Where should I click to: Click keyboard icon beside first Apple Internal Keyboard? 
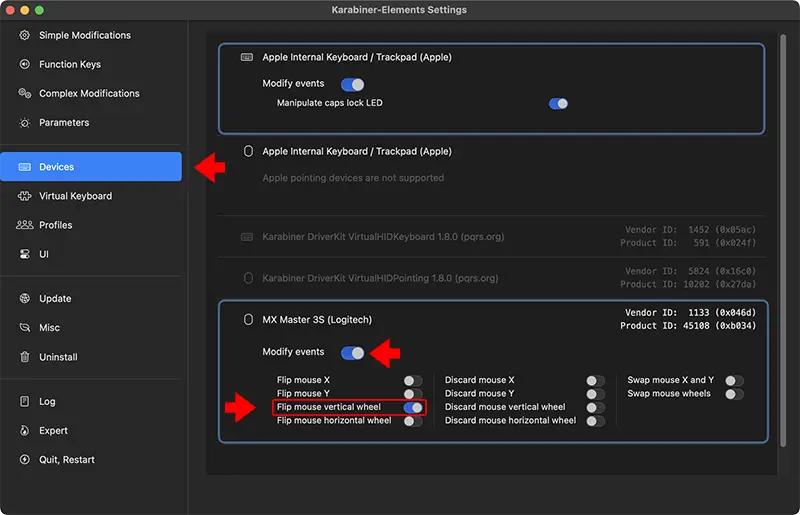(247, 57)
